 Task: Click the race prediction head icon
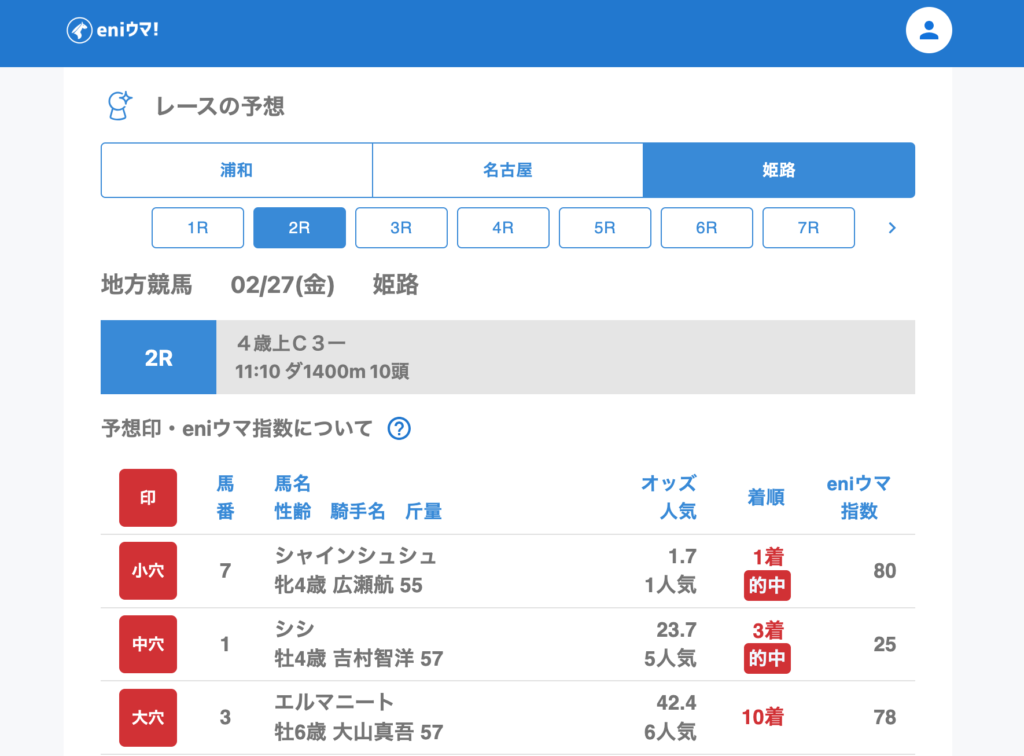tap(120, 106)
